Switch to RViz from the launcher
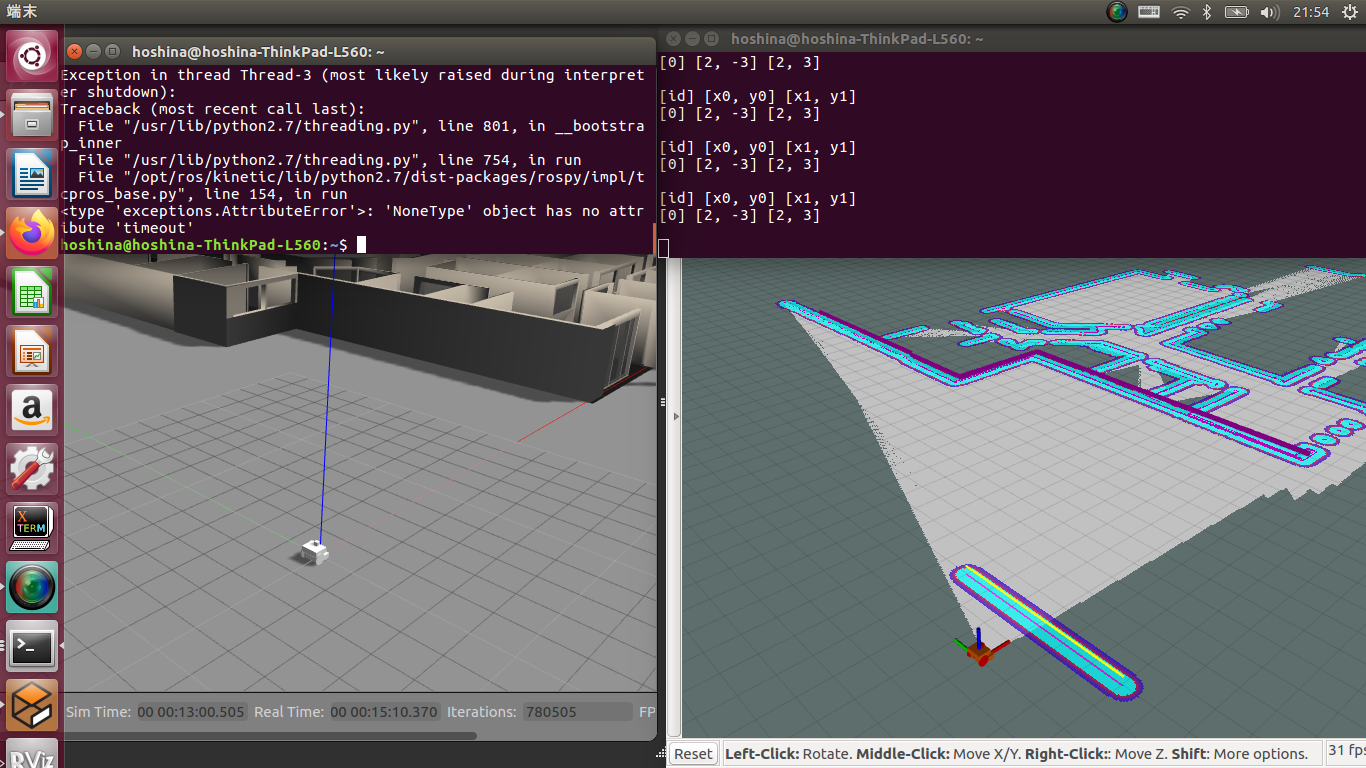The image size is (1366, 768). [x=32, y=754]
